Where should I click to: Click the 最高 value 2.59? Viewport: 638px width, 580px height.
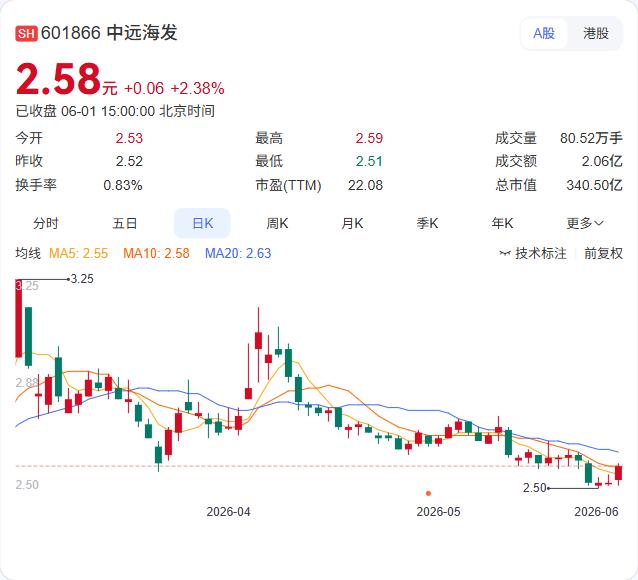click(x=369, y=138)
